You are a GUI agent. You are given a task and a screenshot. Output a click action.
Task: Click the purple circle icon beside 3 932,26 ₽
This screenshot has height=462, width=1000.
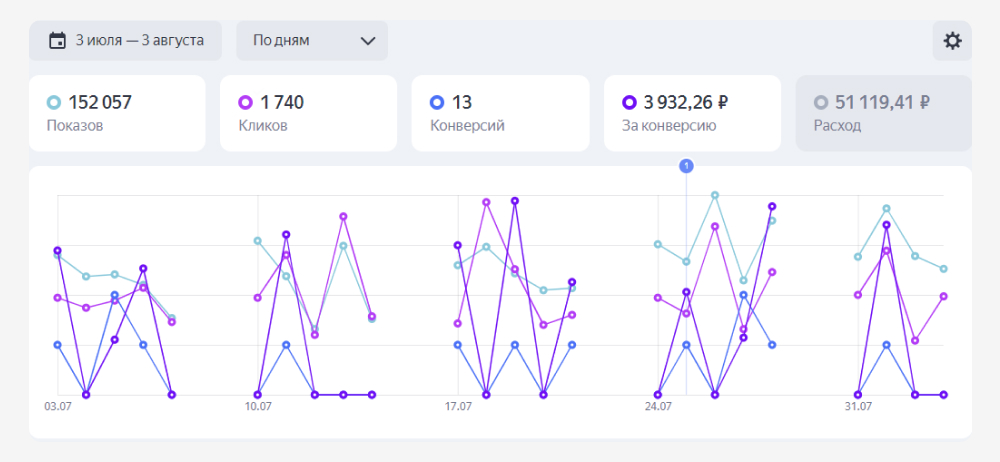629,102
